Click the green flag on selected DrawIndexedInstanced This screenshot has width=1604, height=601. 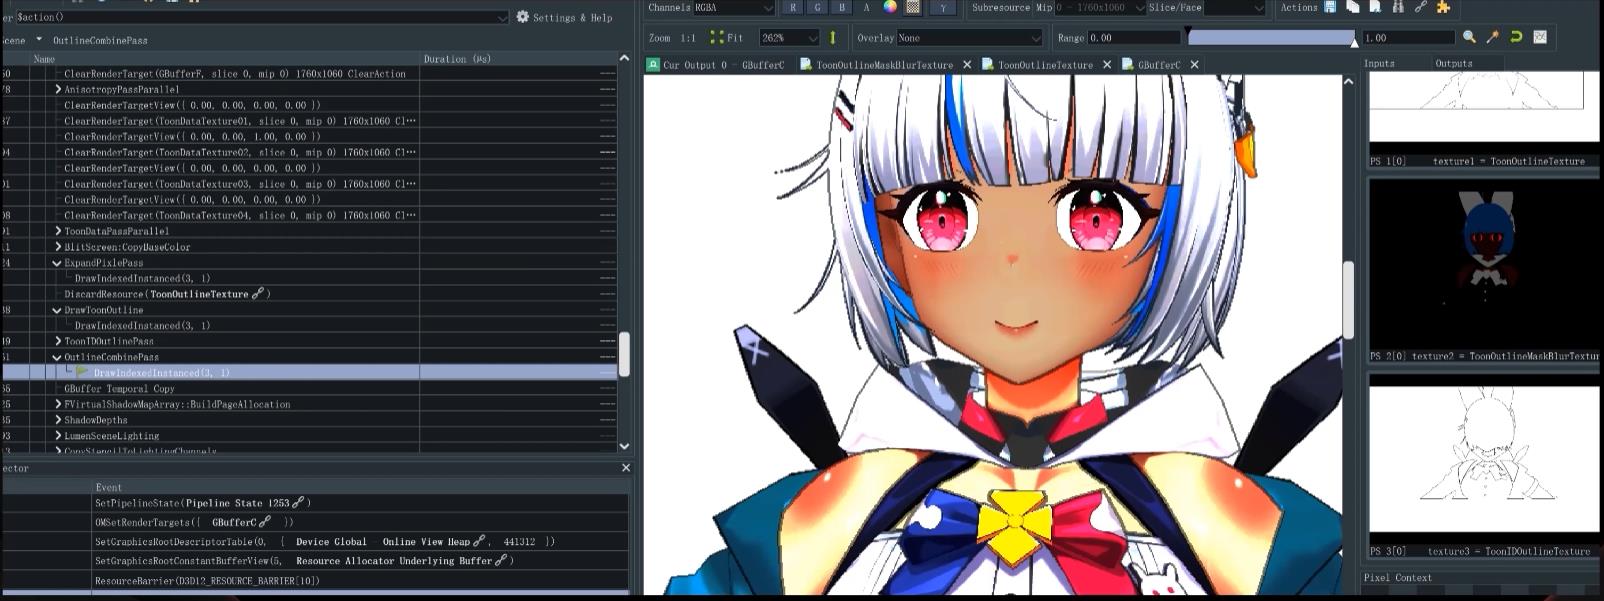[x=83, y=372]
